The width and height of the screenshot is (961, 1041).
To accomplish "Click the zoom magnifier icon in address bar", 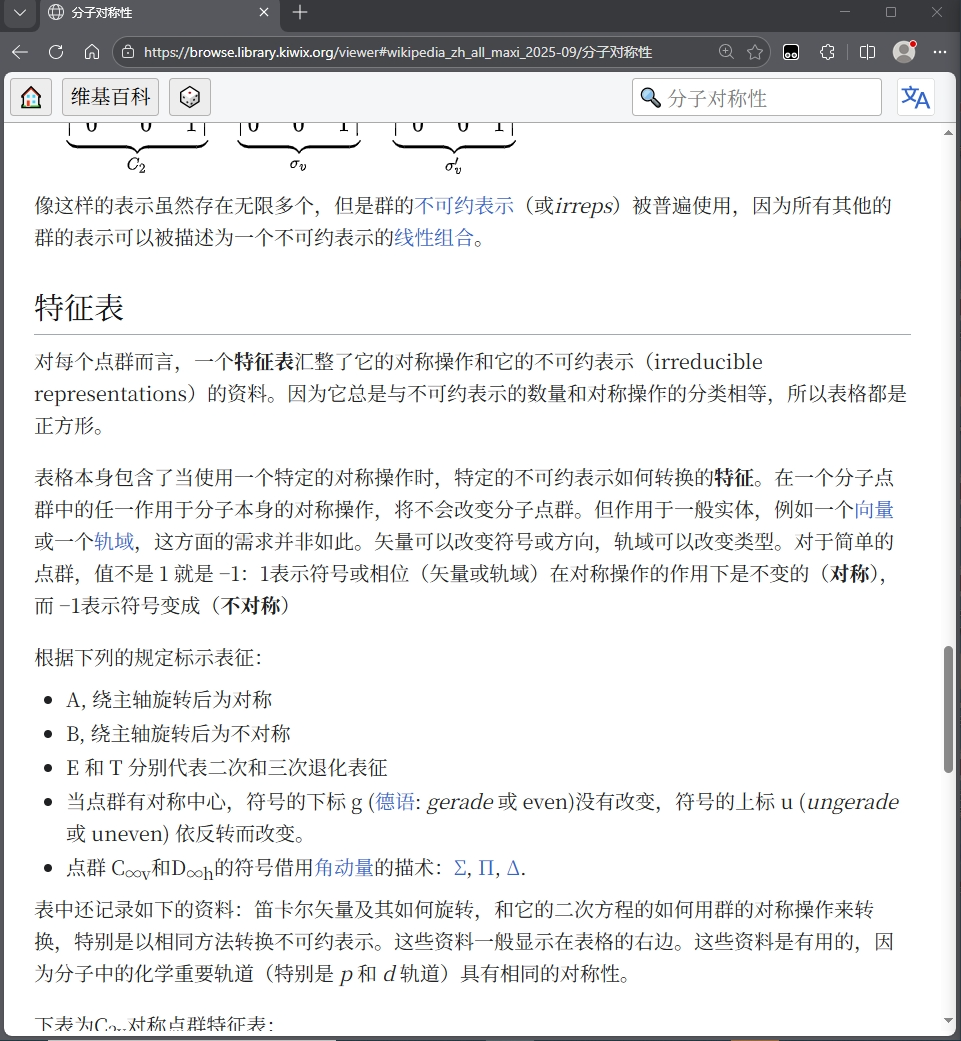I will (x=727, y=52).
